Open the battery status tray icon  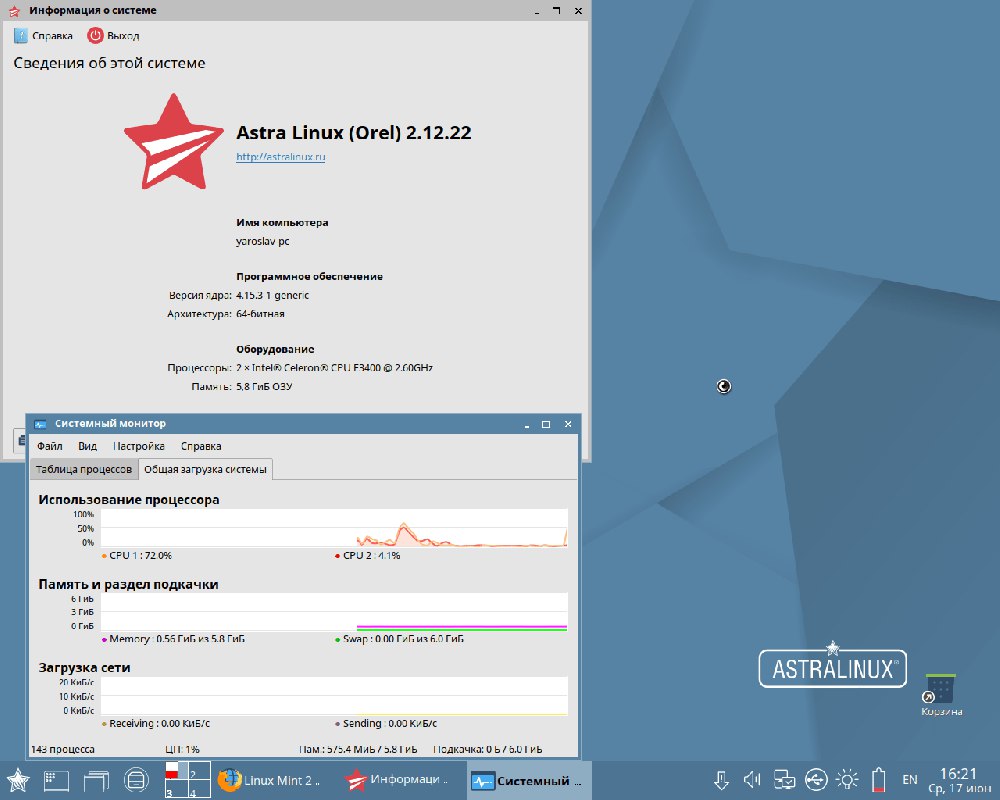coord(879,780)
